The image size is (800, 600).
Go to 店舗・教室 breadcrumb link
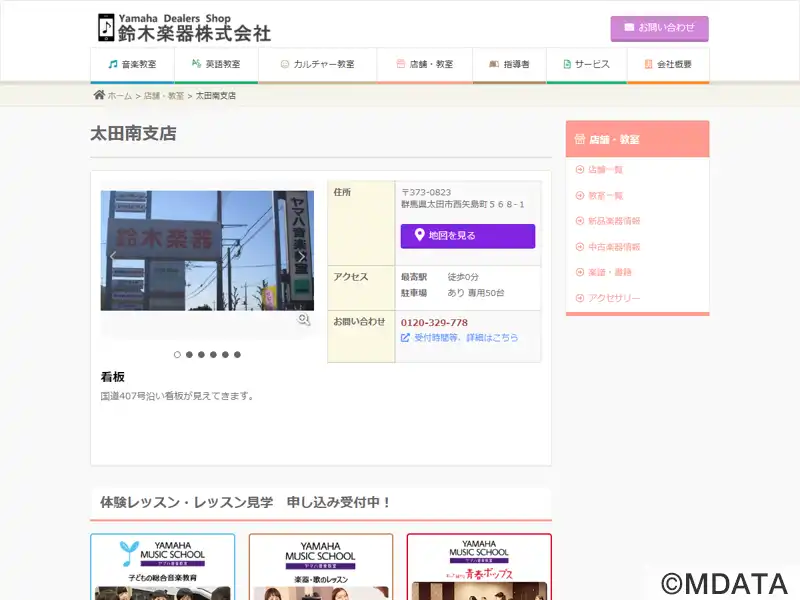pyautogui.click(x=163, y=95)
